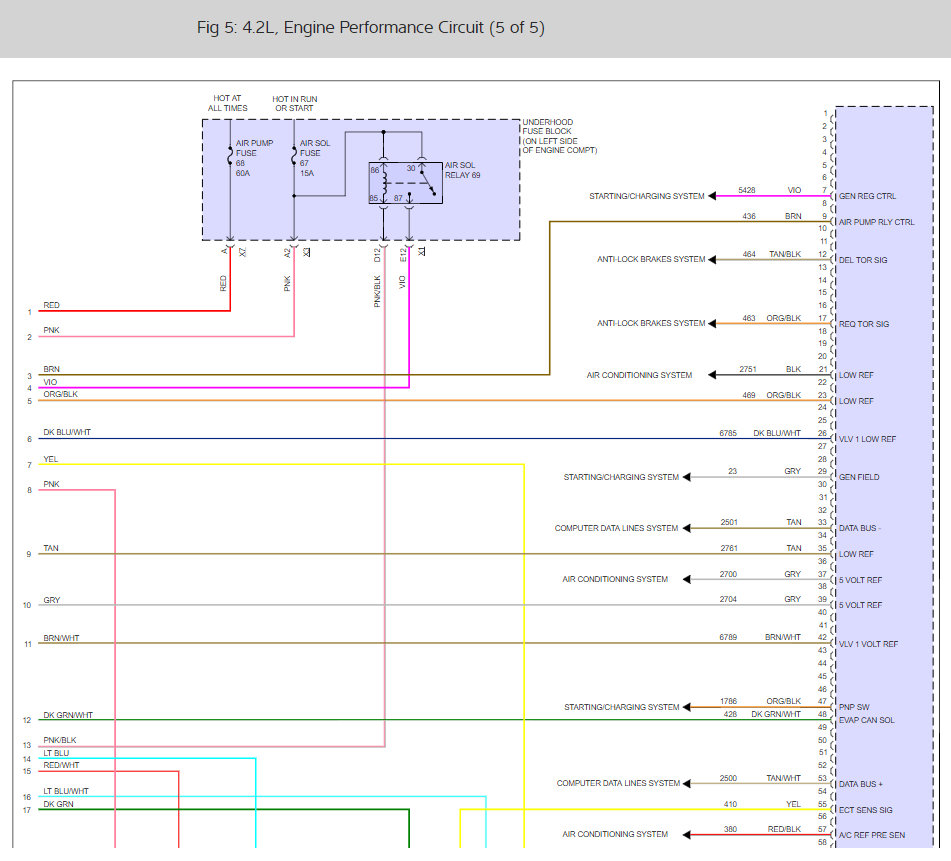The width and height of the screenshot is (951, 861).
Task: Click the Air Sol Relay 69 switch symbol
Action: tap(427, 185)
